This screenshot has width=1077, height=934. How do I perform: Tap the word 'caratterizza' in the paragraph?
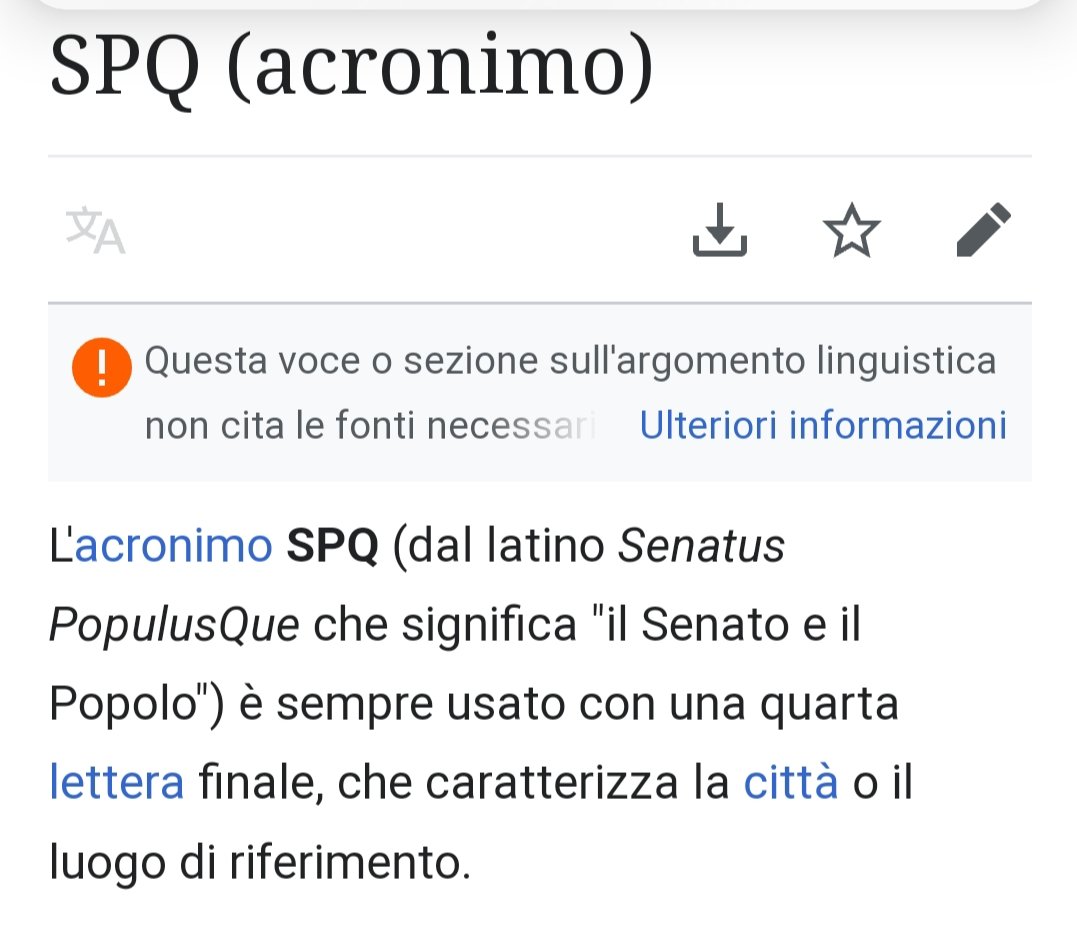(552, 782)
